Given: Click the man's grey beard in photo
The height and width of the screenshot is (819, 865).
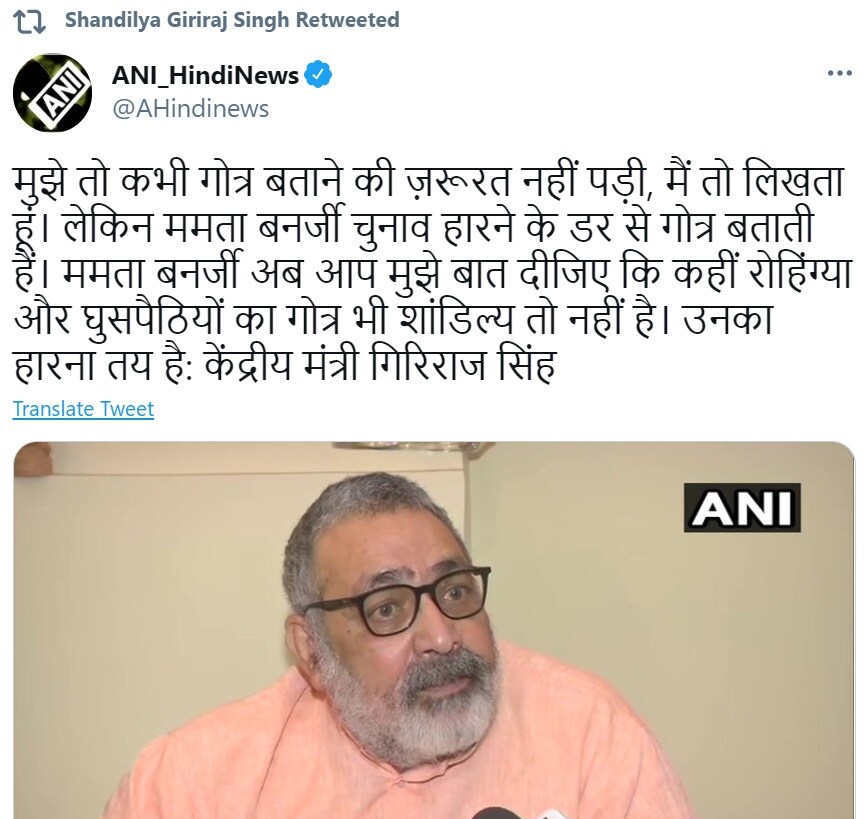Looking at the screenshot, I should (x=408, y=708).
